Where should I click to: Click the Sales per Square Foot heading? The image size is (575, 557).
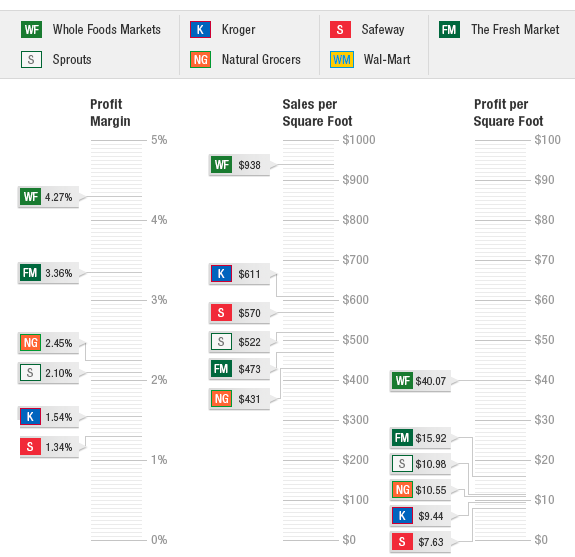pyautogui.click(x=317, y=113)
